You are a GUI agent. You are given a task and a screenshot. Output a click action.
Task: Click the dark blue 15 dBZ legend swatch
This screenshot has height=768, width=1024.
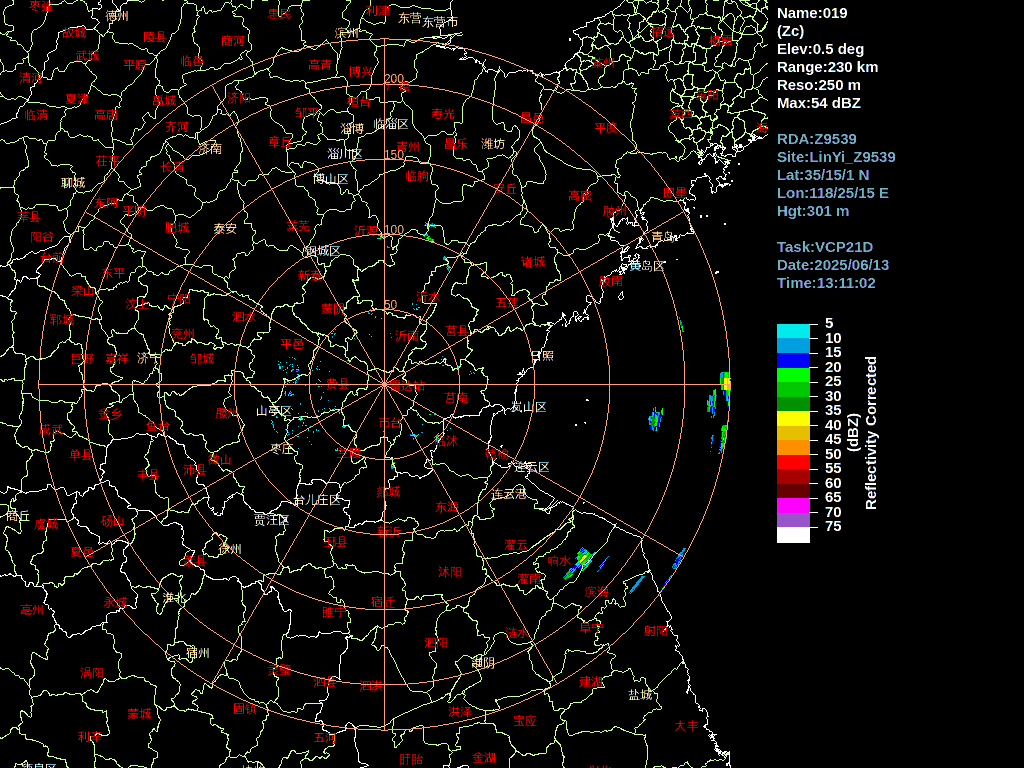tap(793, 360)
